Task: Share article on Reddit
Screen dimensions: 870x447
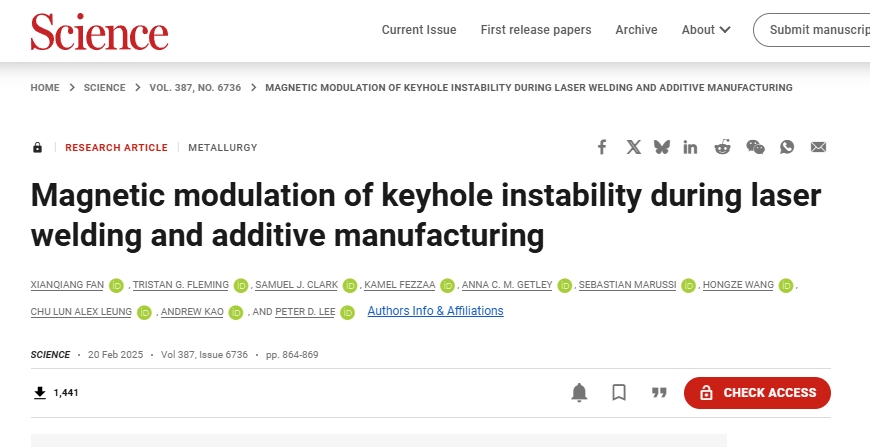Action: [x=722, y=147]
